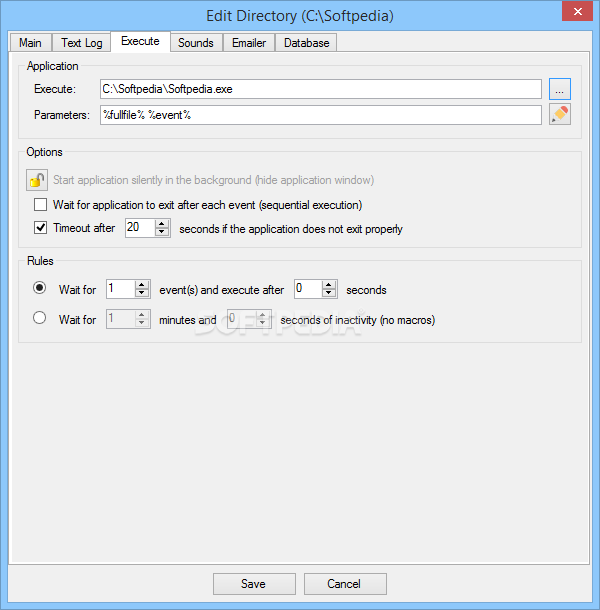Screen dimensions: 600x610
Task: Click the 'seconds of inactivity (no macros)' text
Action: [x=358, y=320]
